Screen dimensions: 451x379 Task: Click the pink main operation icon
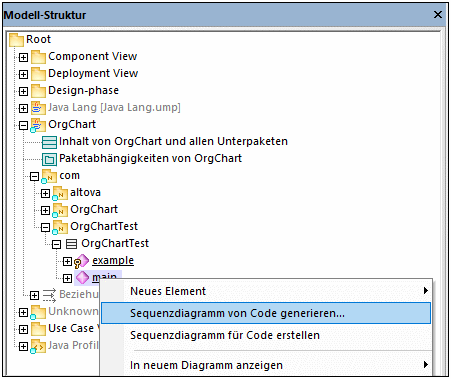(82, 278)
